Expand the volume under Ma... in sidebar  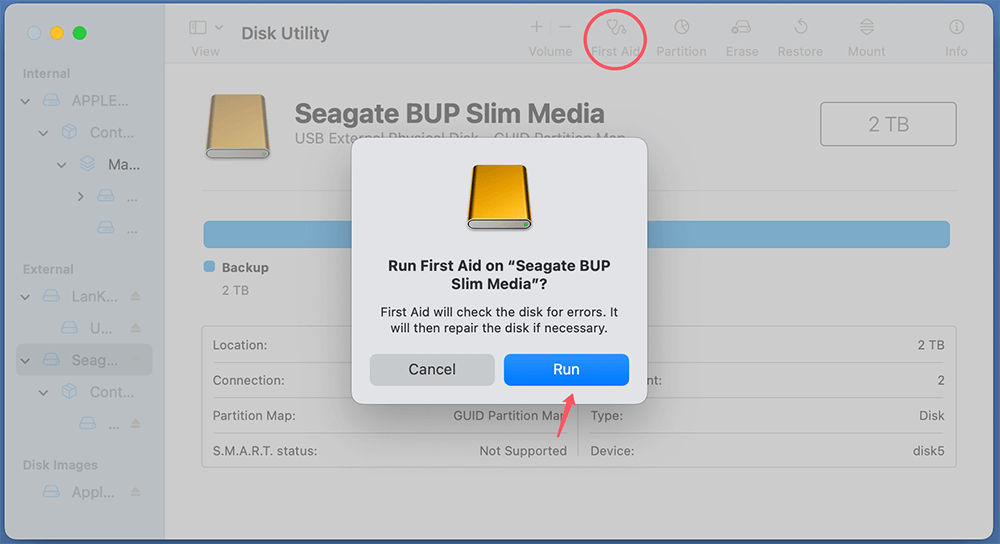[81, 197]
